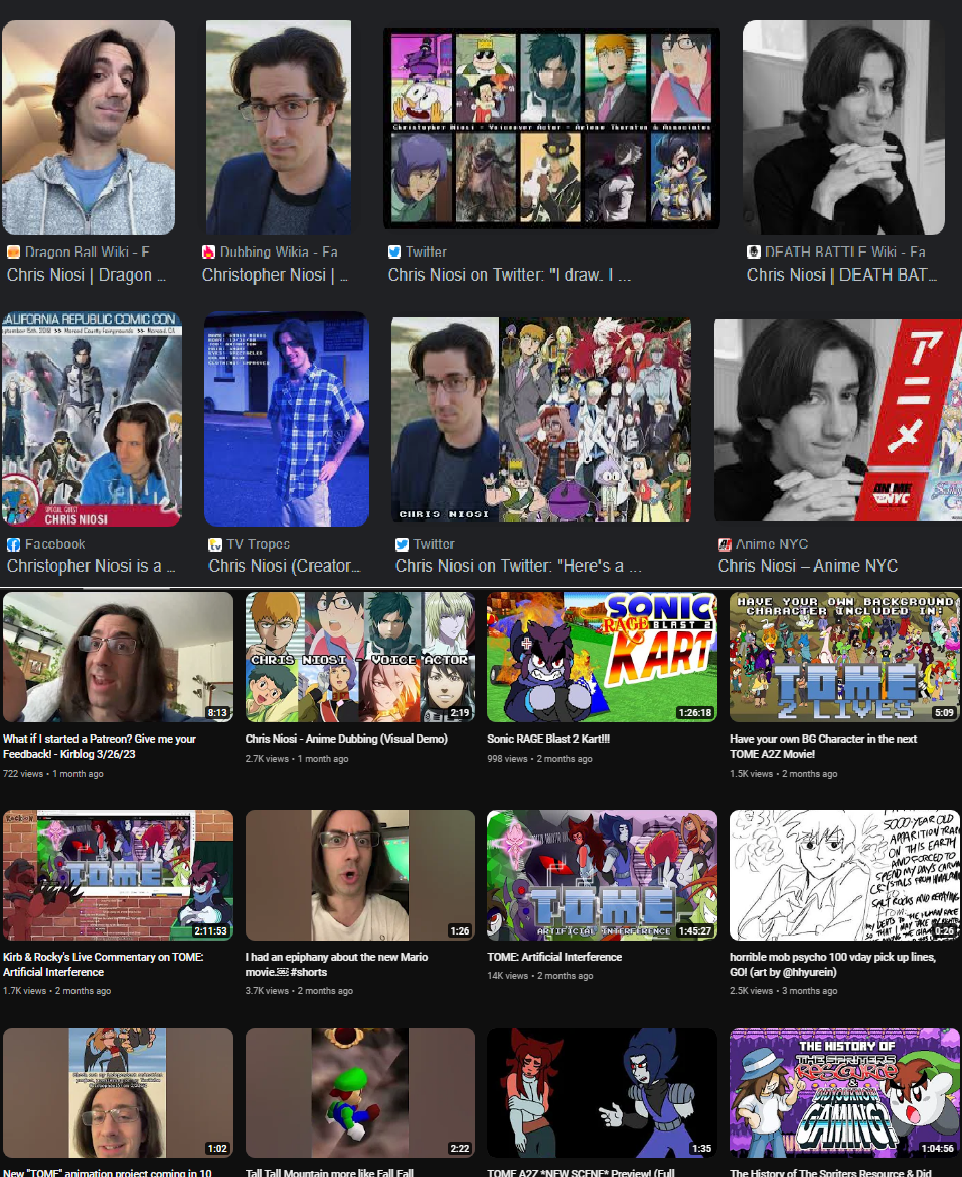This screenshot has width=962, height=1177.
Task: Open "TOME: Artificial Interference" video title link
Action: [x=554, y=957]
